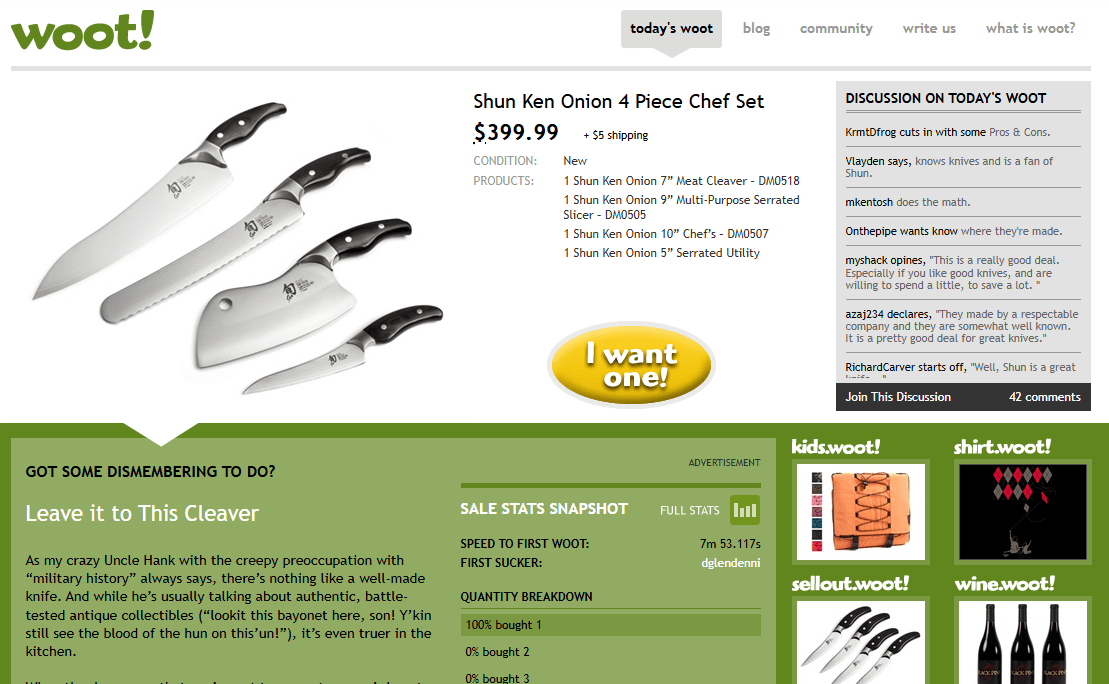1109x684 pixels.
Task: Click the FULL STATS link text
Action: coord(690,510)
